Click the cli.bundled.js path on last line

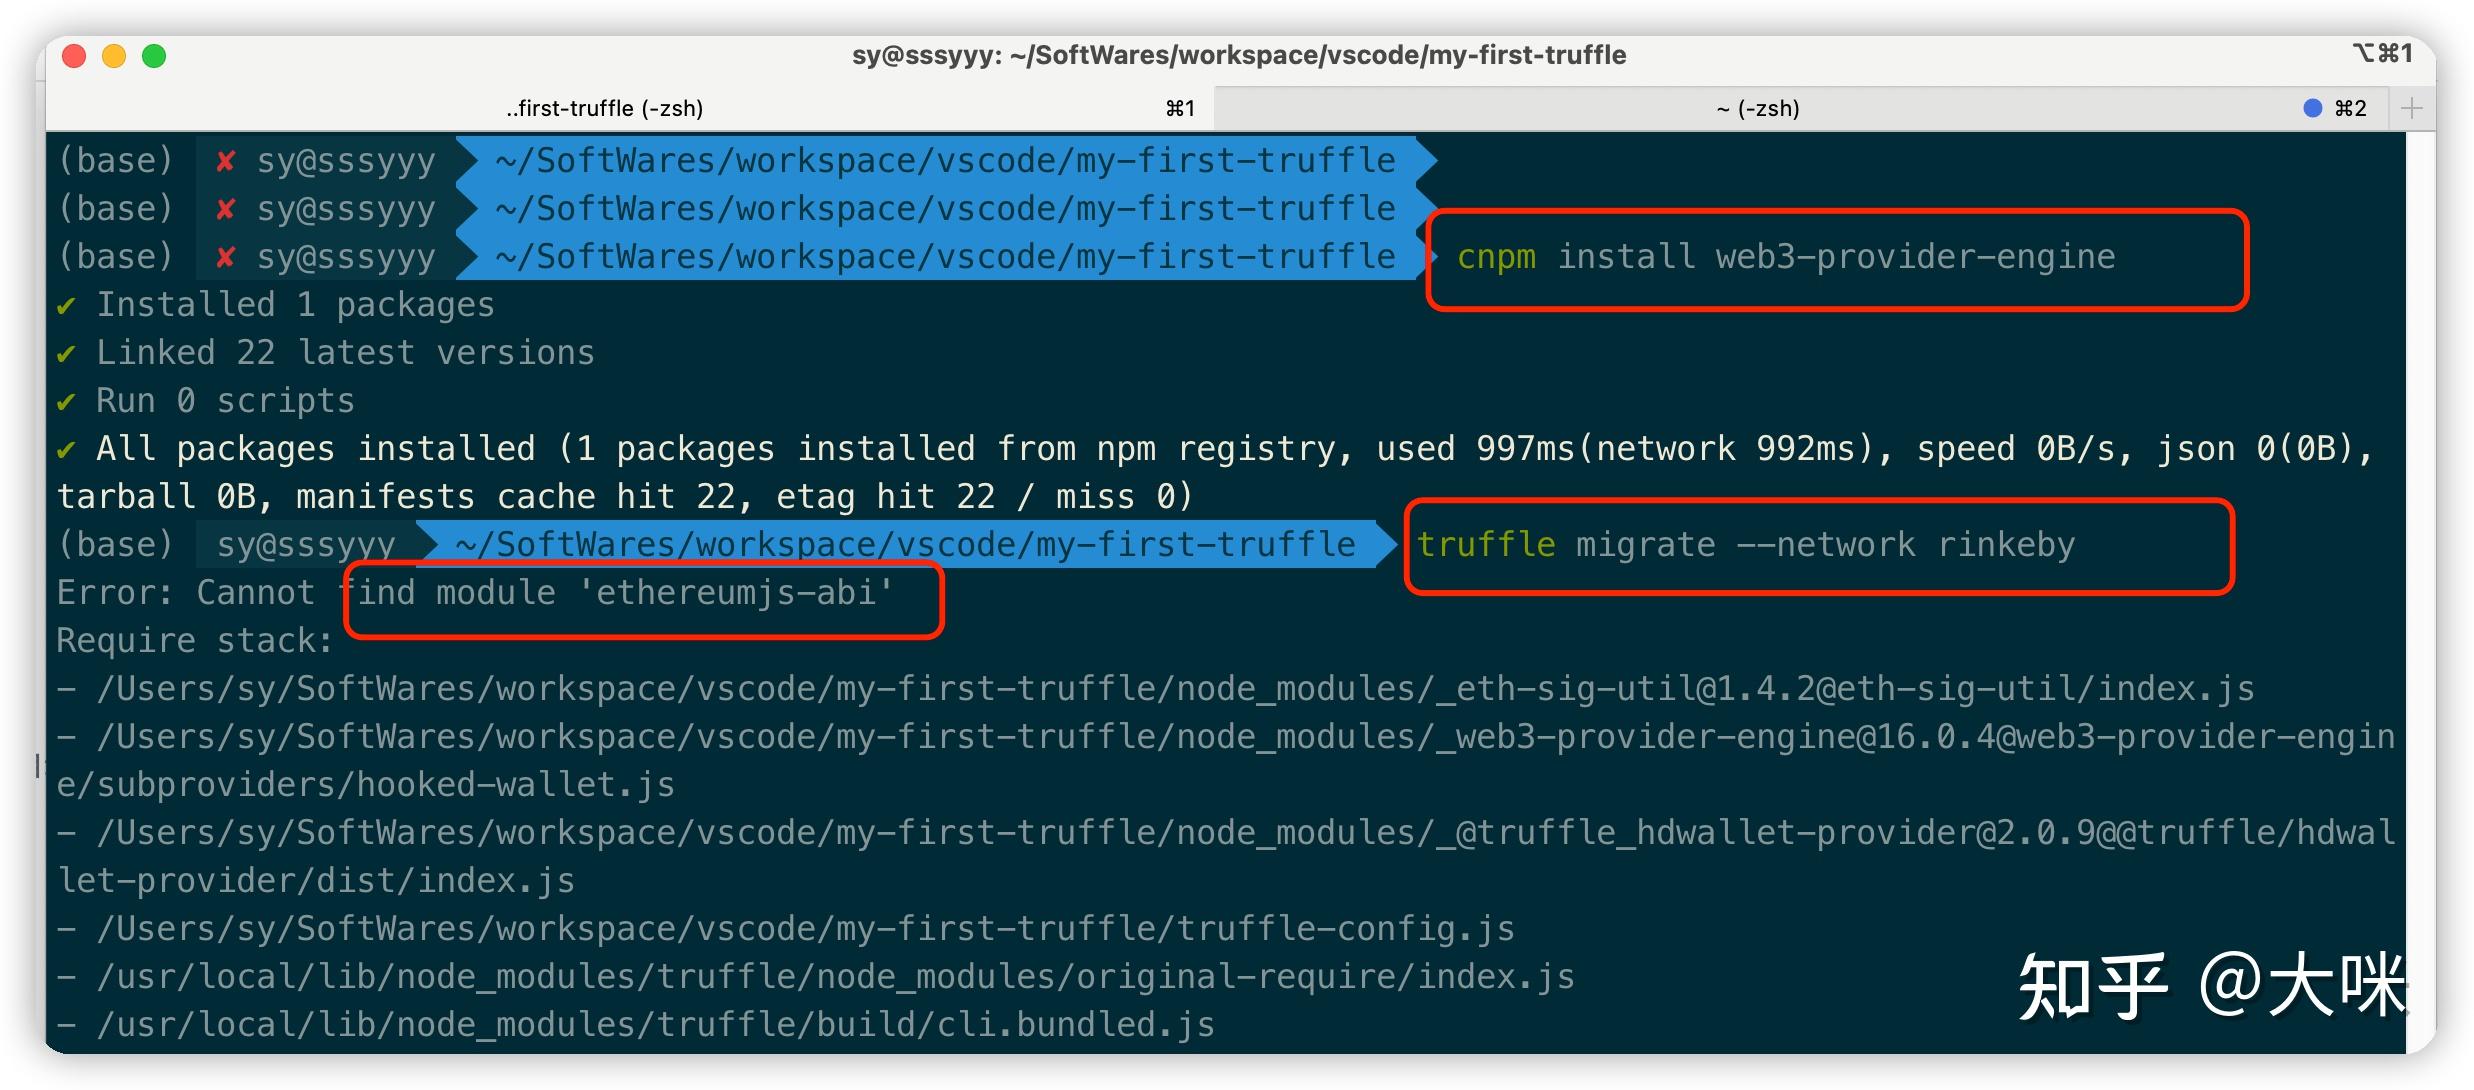pos(1075,1025)
